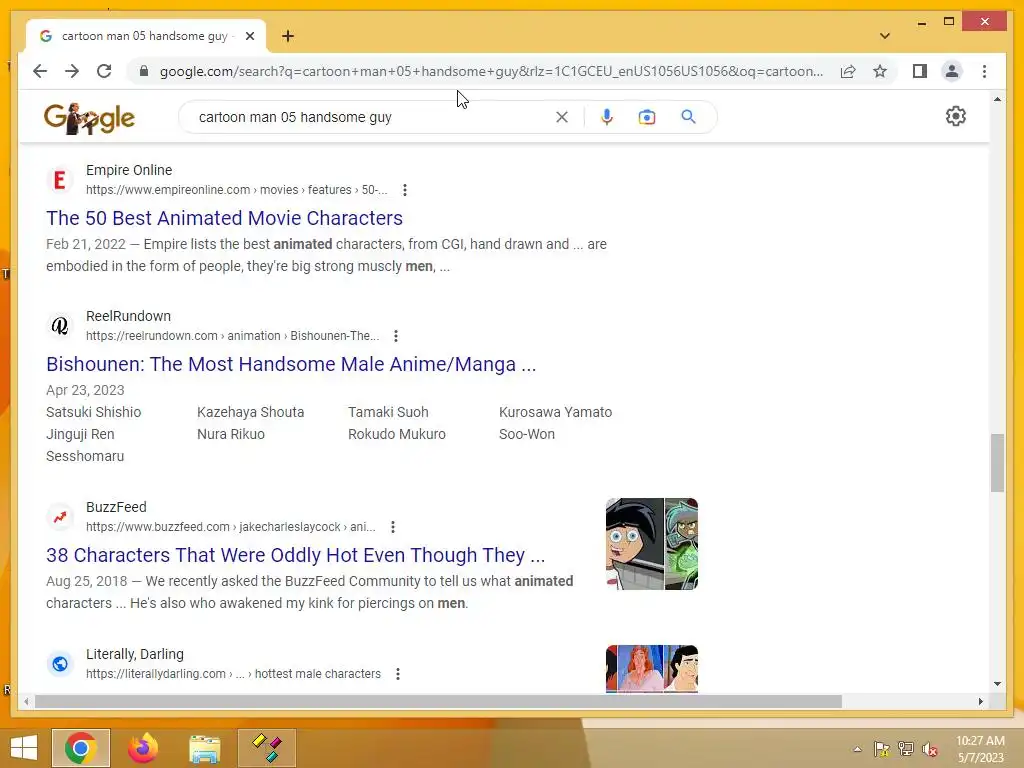Click the vertical scrollbar down arrow
Viewport: 1024px width, 768px height.
point(997,684)
